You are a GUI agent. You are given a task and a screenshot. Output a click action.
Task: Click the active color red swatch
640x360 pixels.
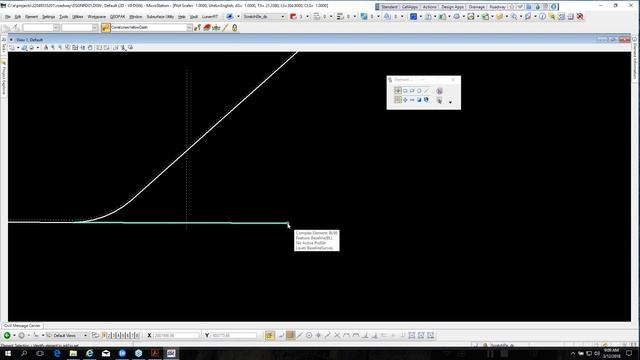point(293,17)
